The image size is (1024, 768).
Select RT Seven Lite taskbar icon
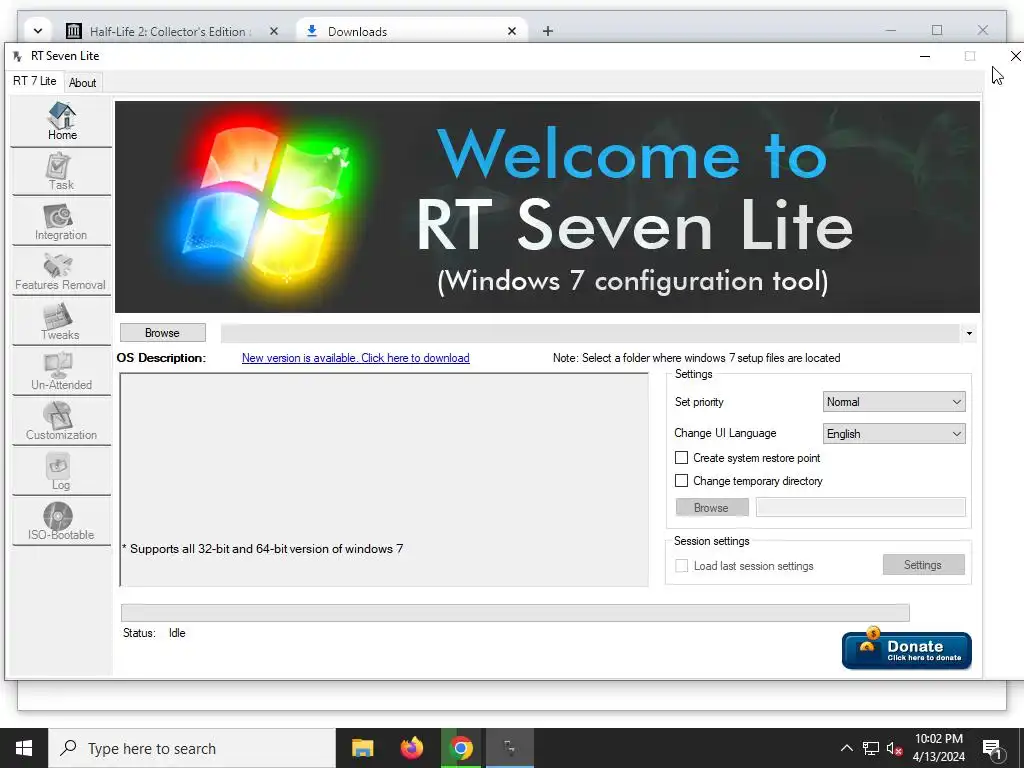[510, 748]
